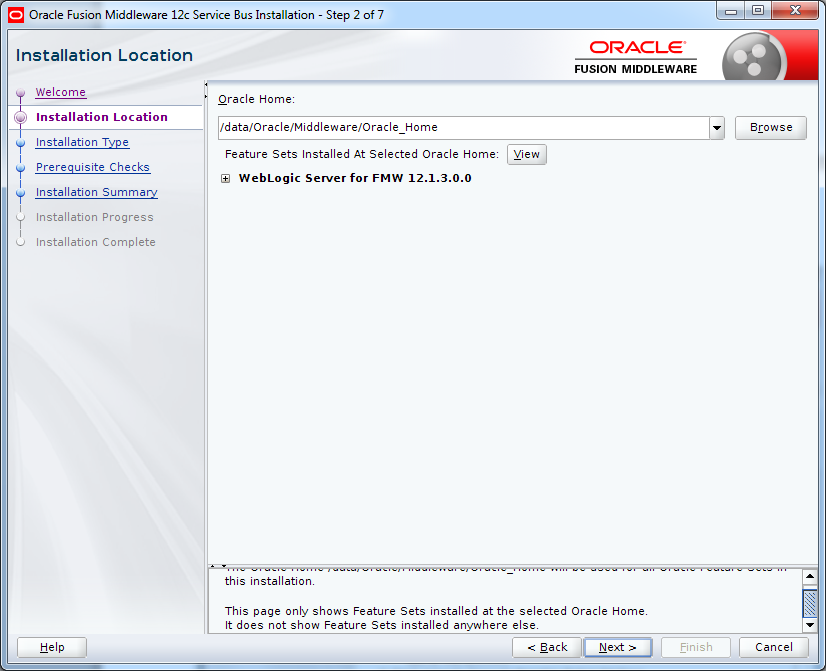
Task: Click the message pane scroll down arrow
Action: point(810,625)
